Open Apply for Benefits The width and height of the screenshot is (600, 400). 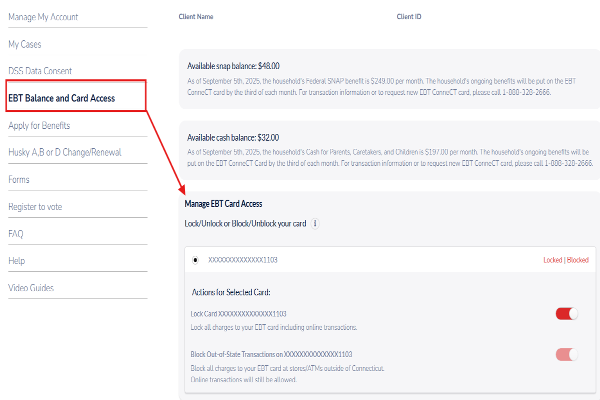39,126
